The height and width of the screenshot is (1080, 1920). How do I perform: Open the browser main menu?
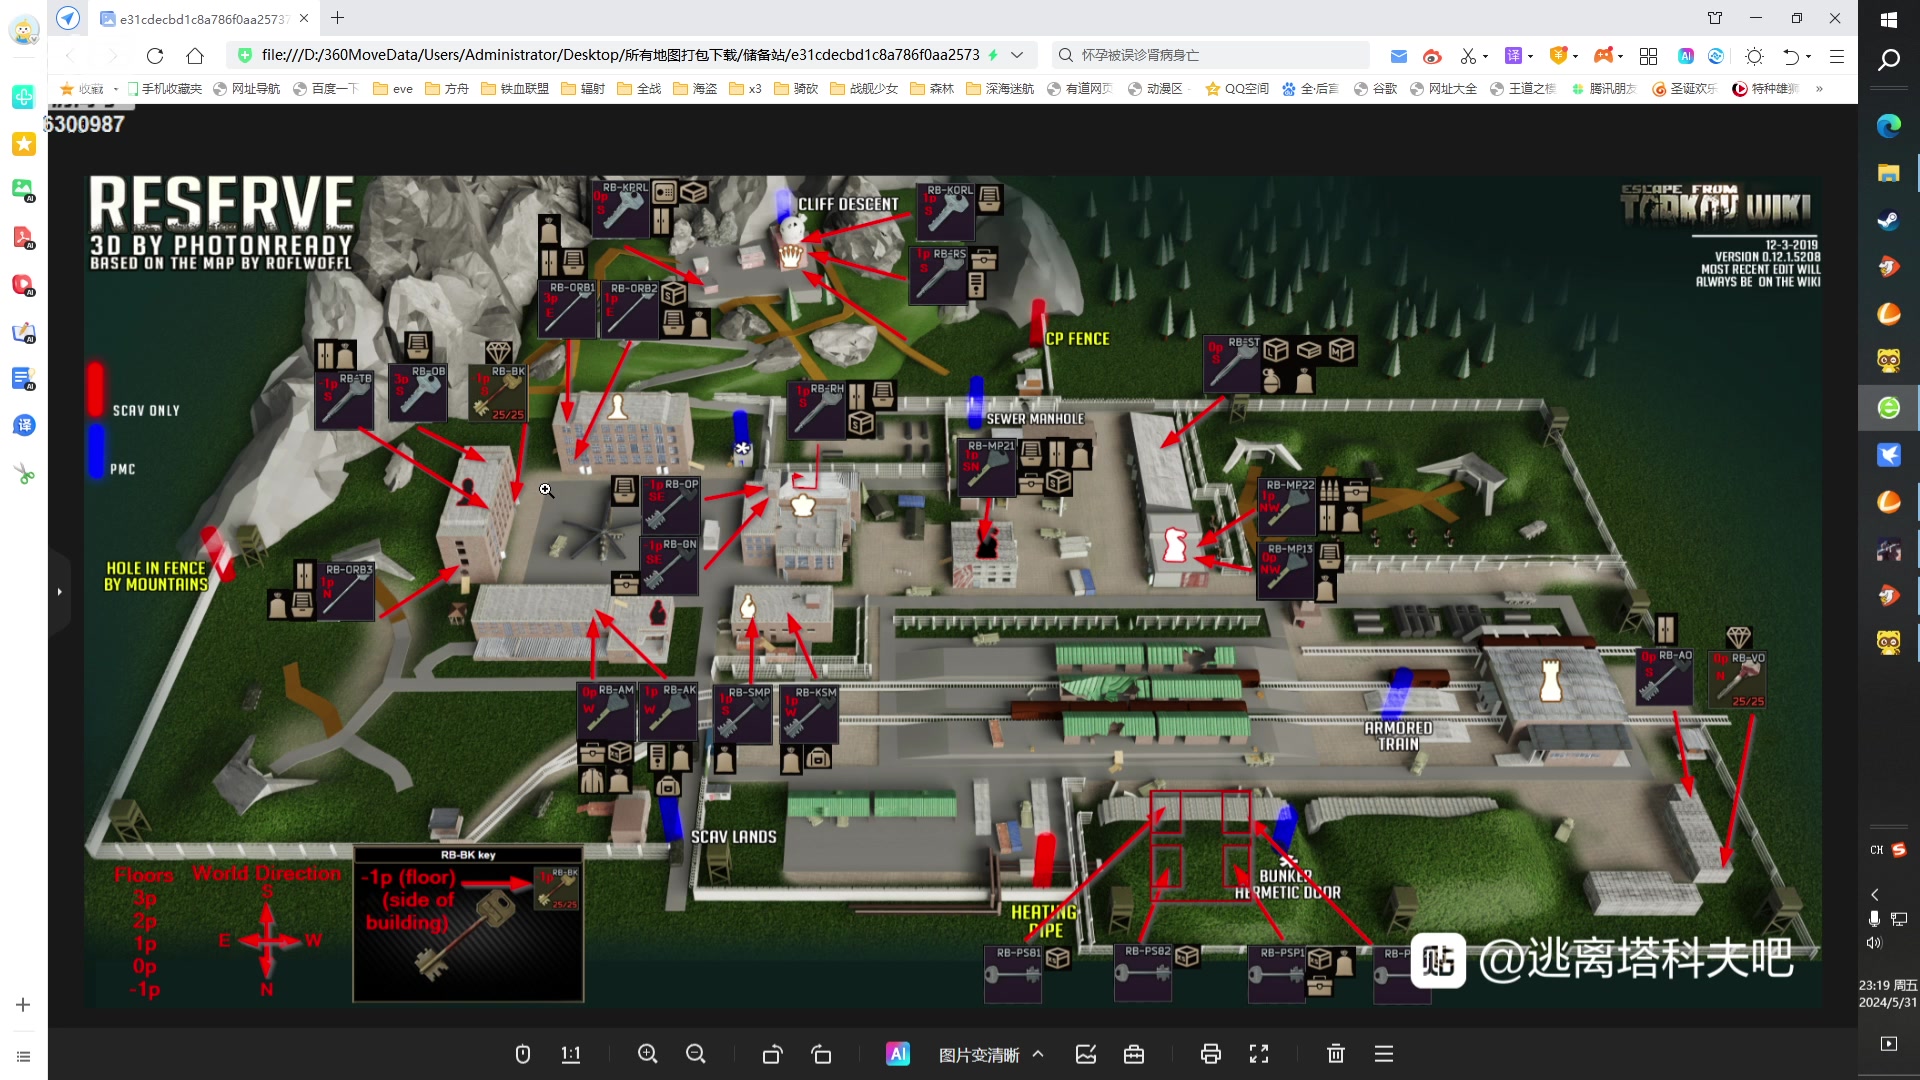pos(1837,56)
